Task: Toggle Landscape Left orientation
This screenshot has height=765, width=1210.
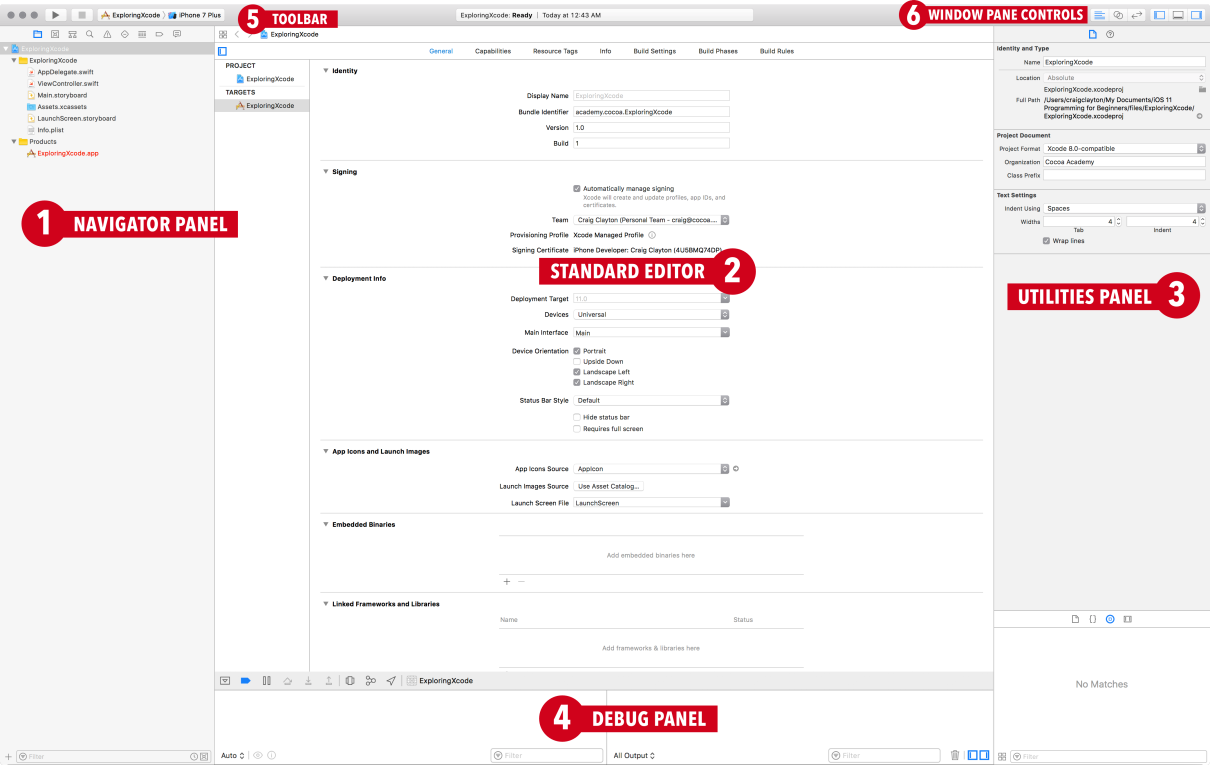Action: tap(577, 372)
